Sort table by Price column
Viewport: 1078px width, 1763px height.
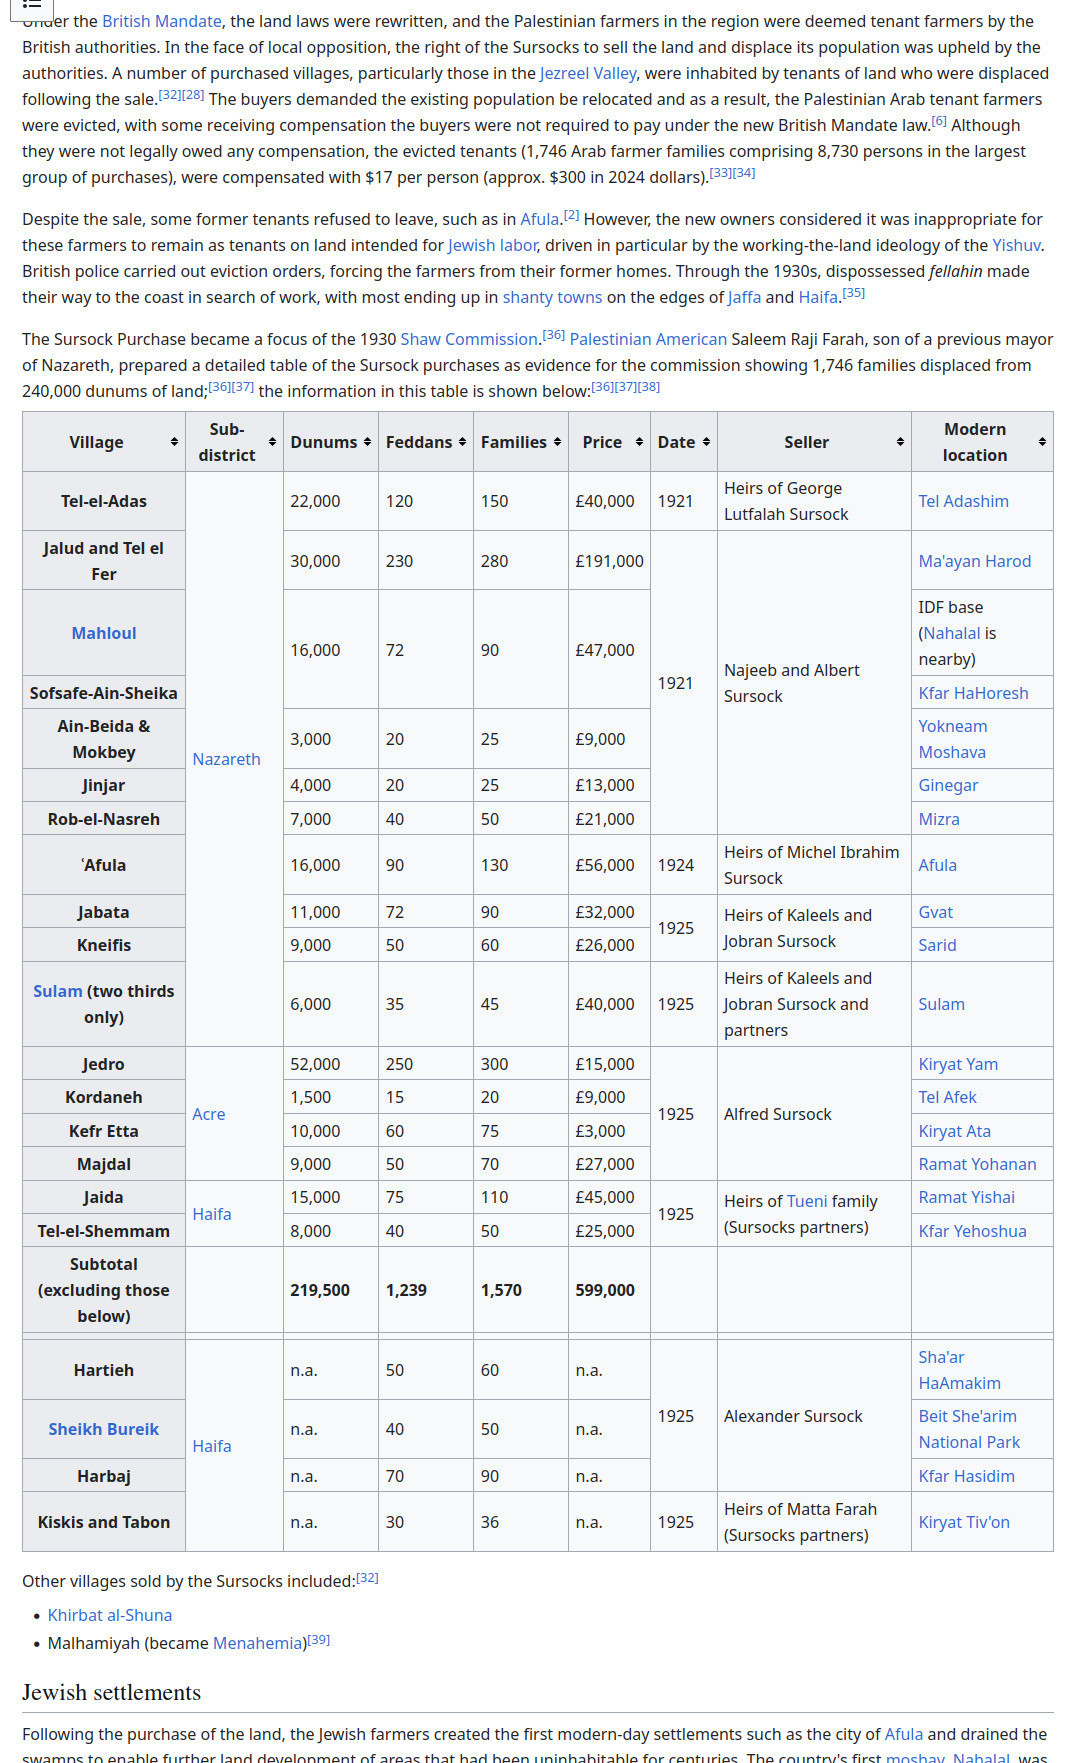click(609, 442)
